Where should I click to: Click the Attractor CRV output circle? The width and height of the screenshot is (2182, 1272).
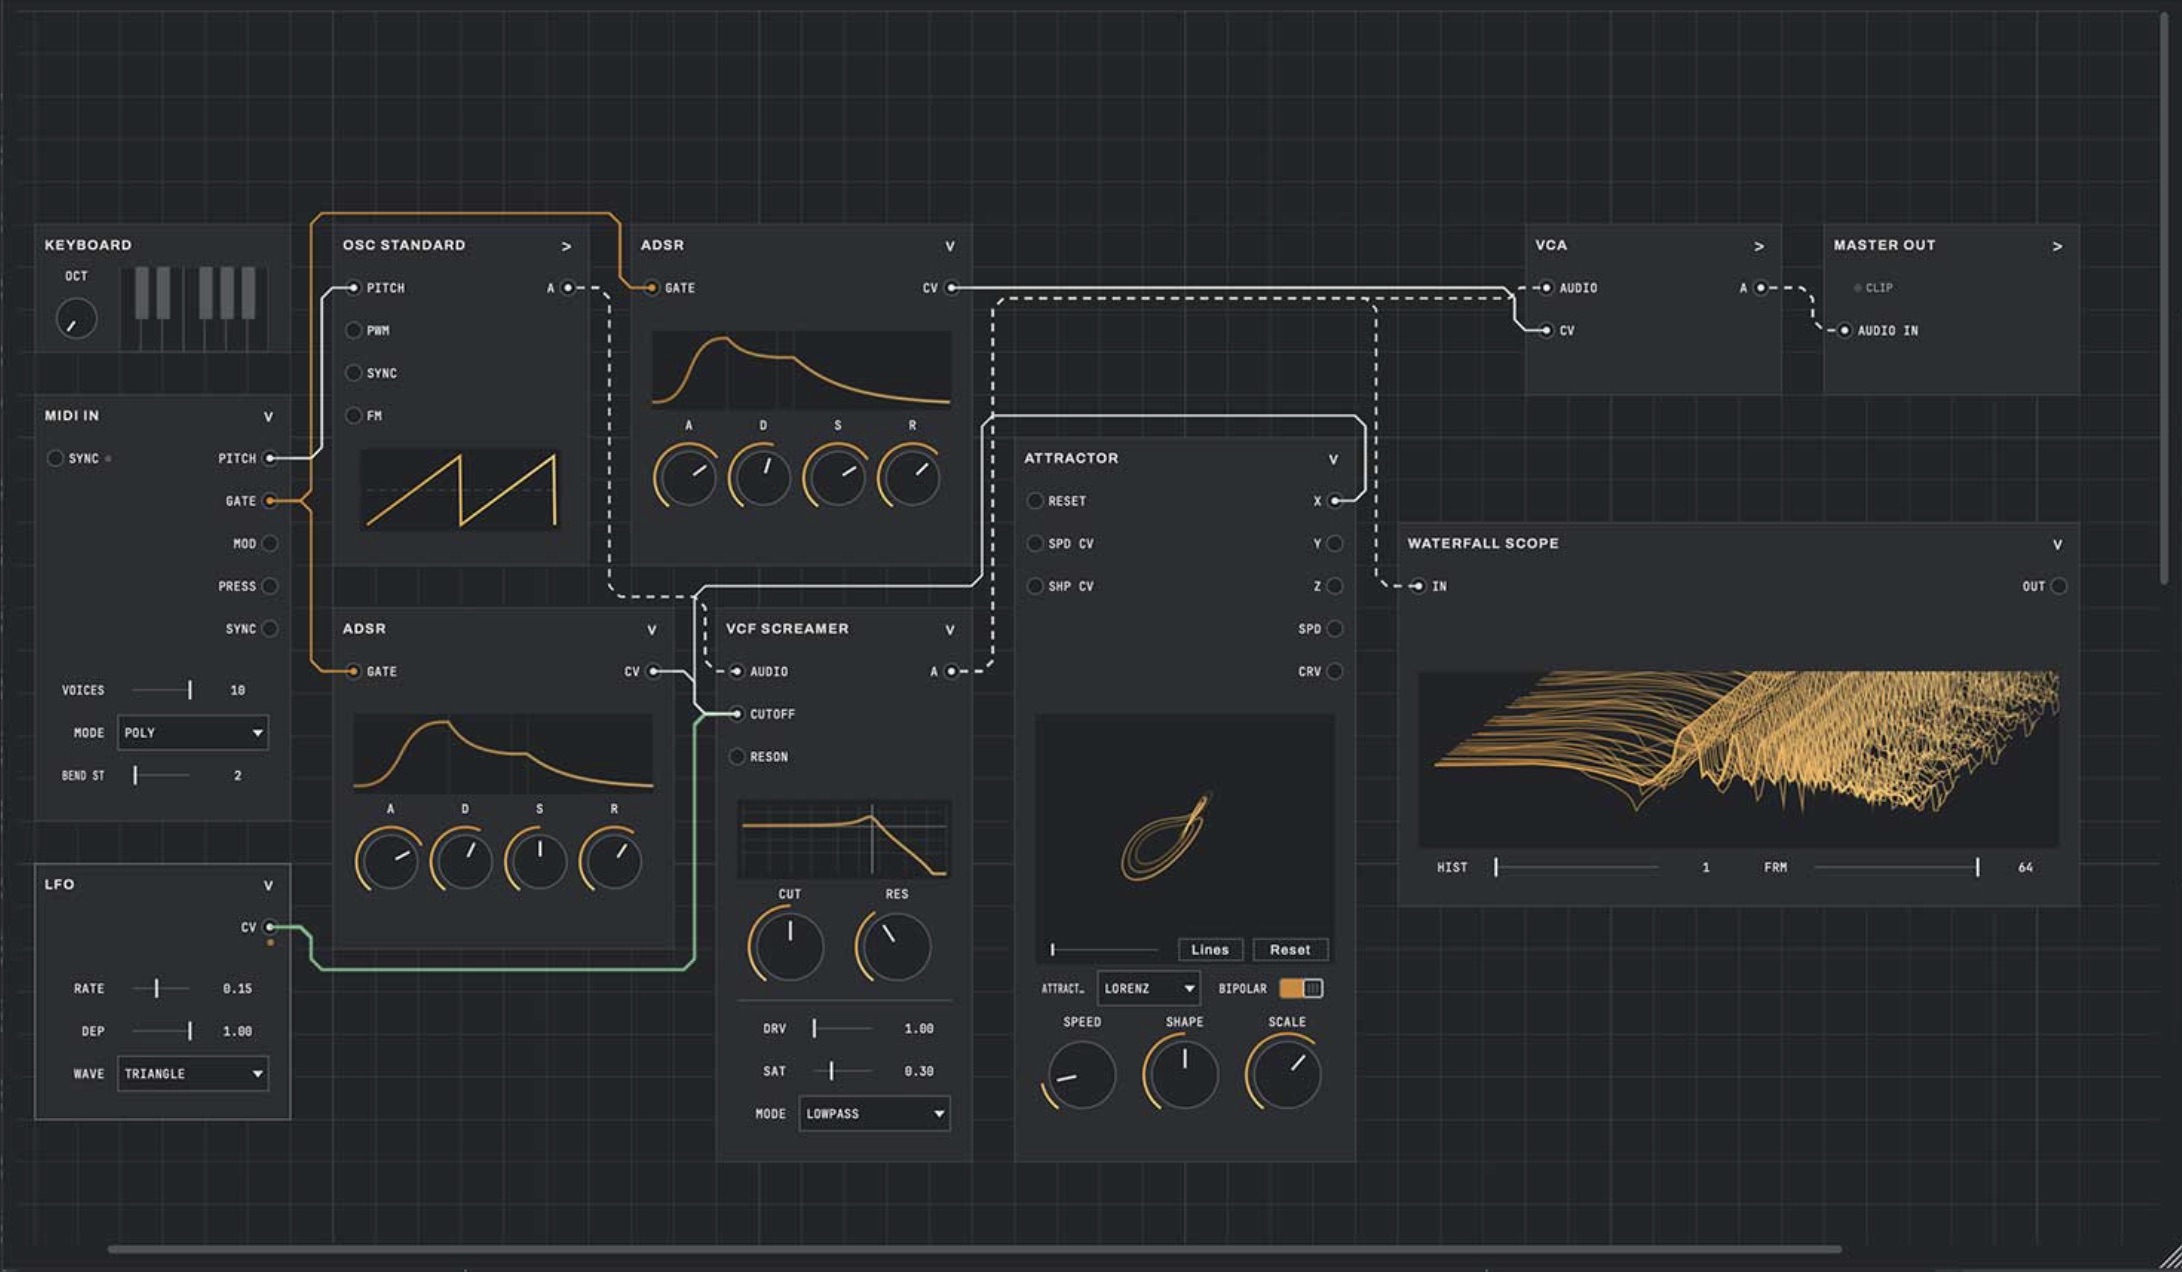point(1335,671)
